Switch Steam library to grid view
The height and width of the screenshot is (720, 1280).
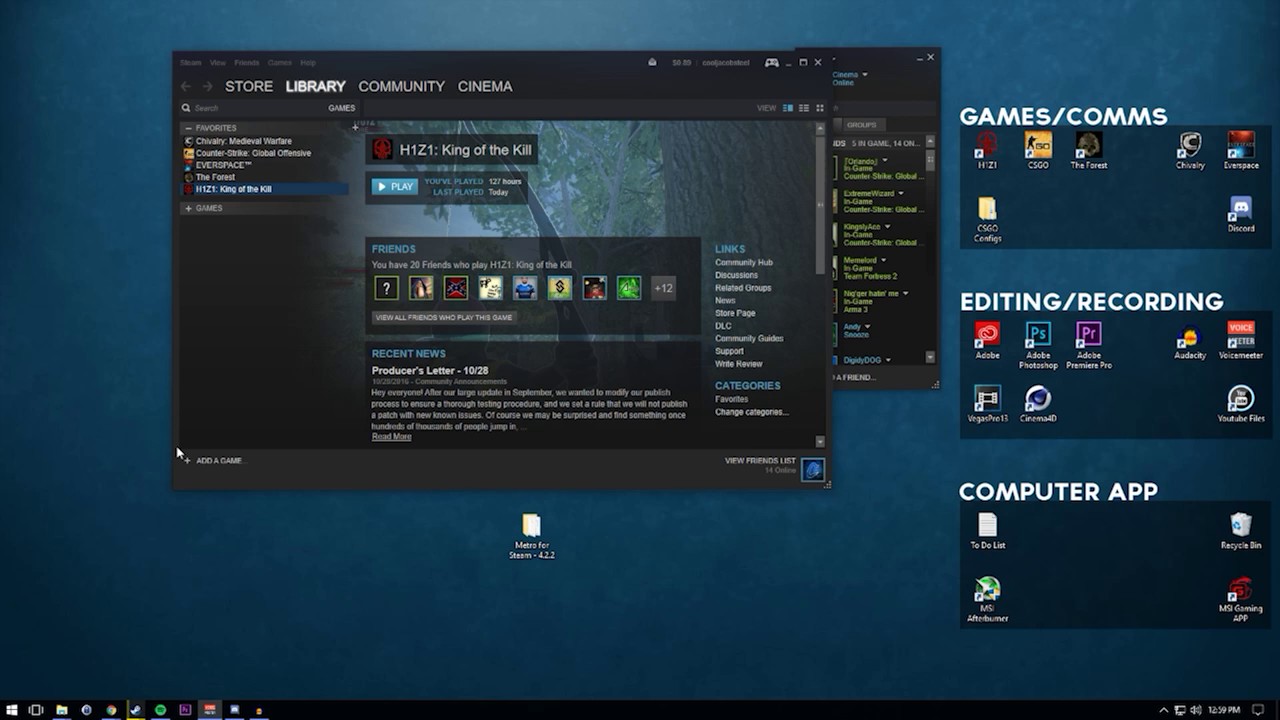coord(820,108)
